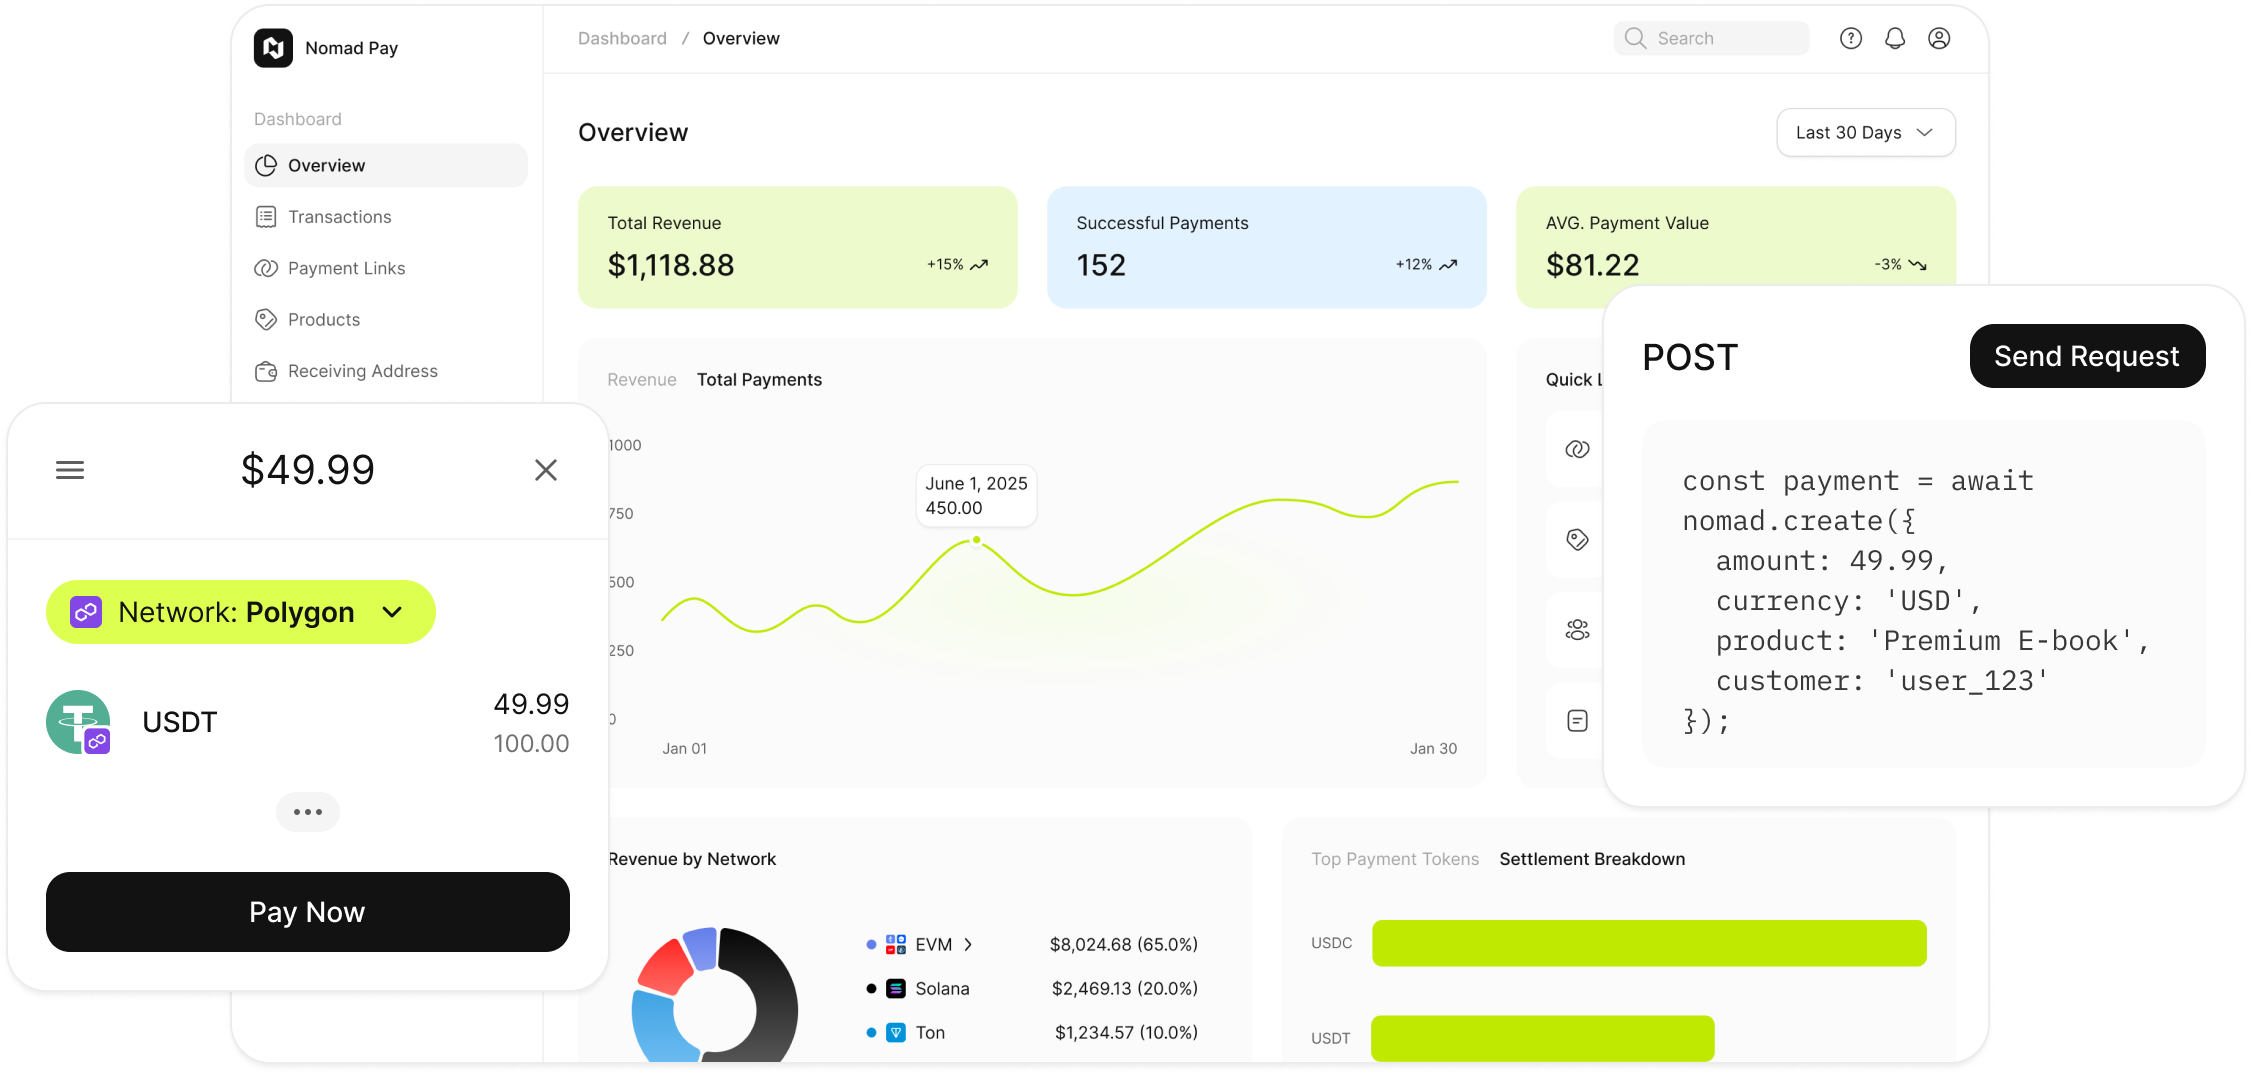2252x1076 pixels.
Task: Click the payment link icon under Quick Links
Action: (1577, 450)
